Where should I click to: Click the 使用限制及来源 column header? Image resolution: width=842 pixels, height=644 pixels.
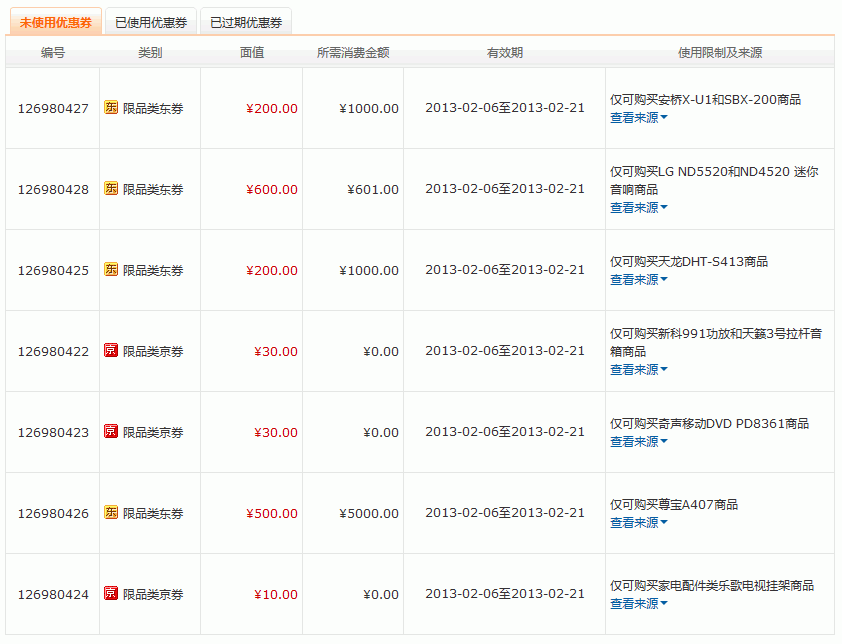click(x=720, y=53)
